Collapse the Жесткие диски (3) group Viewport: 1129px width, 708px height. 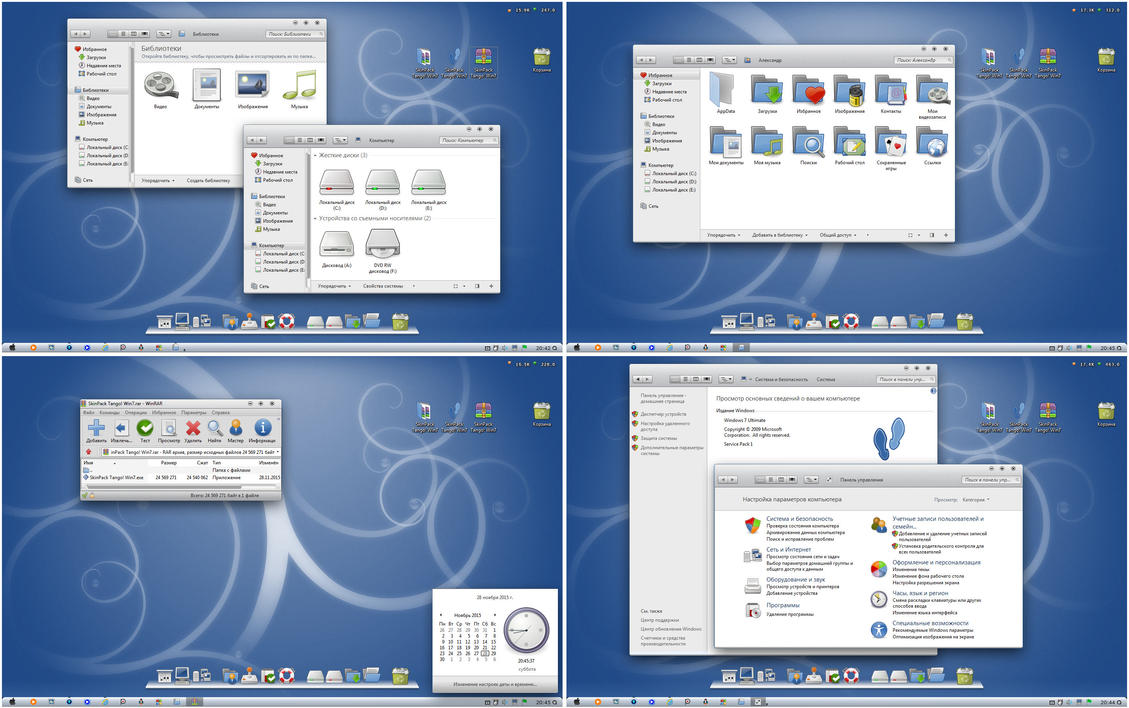click(315, 156)
